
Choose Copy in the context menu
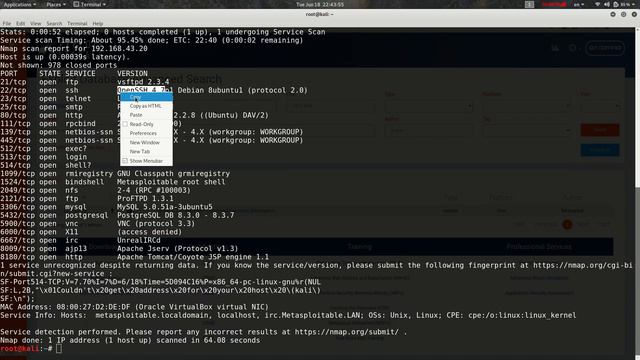pos(146,97)
